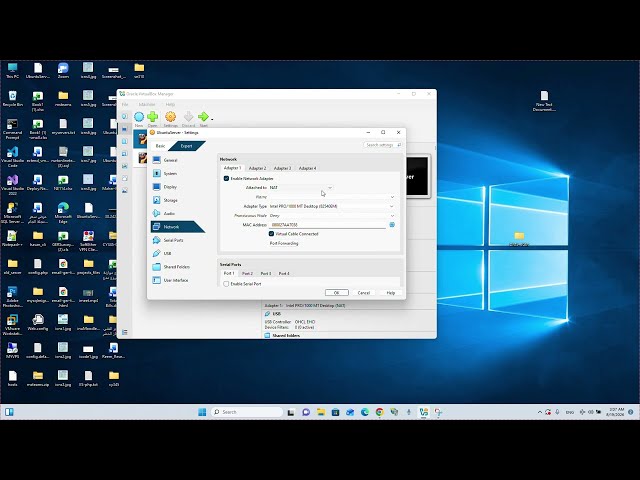Switch to serial Port 3 tab
This screenshot has width=640, height=480.
point(266,273)
